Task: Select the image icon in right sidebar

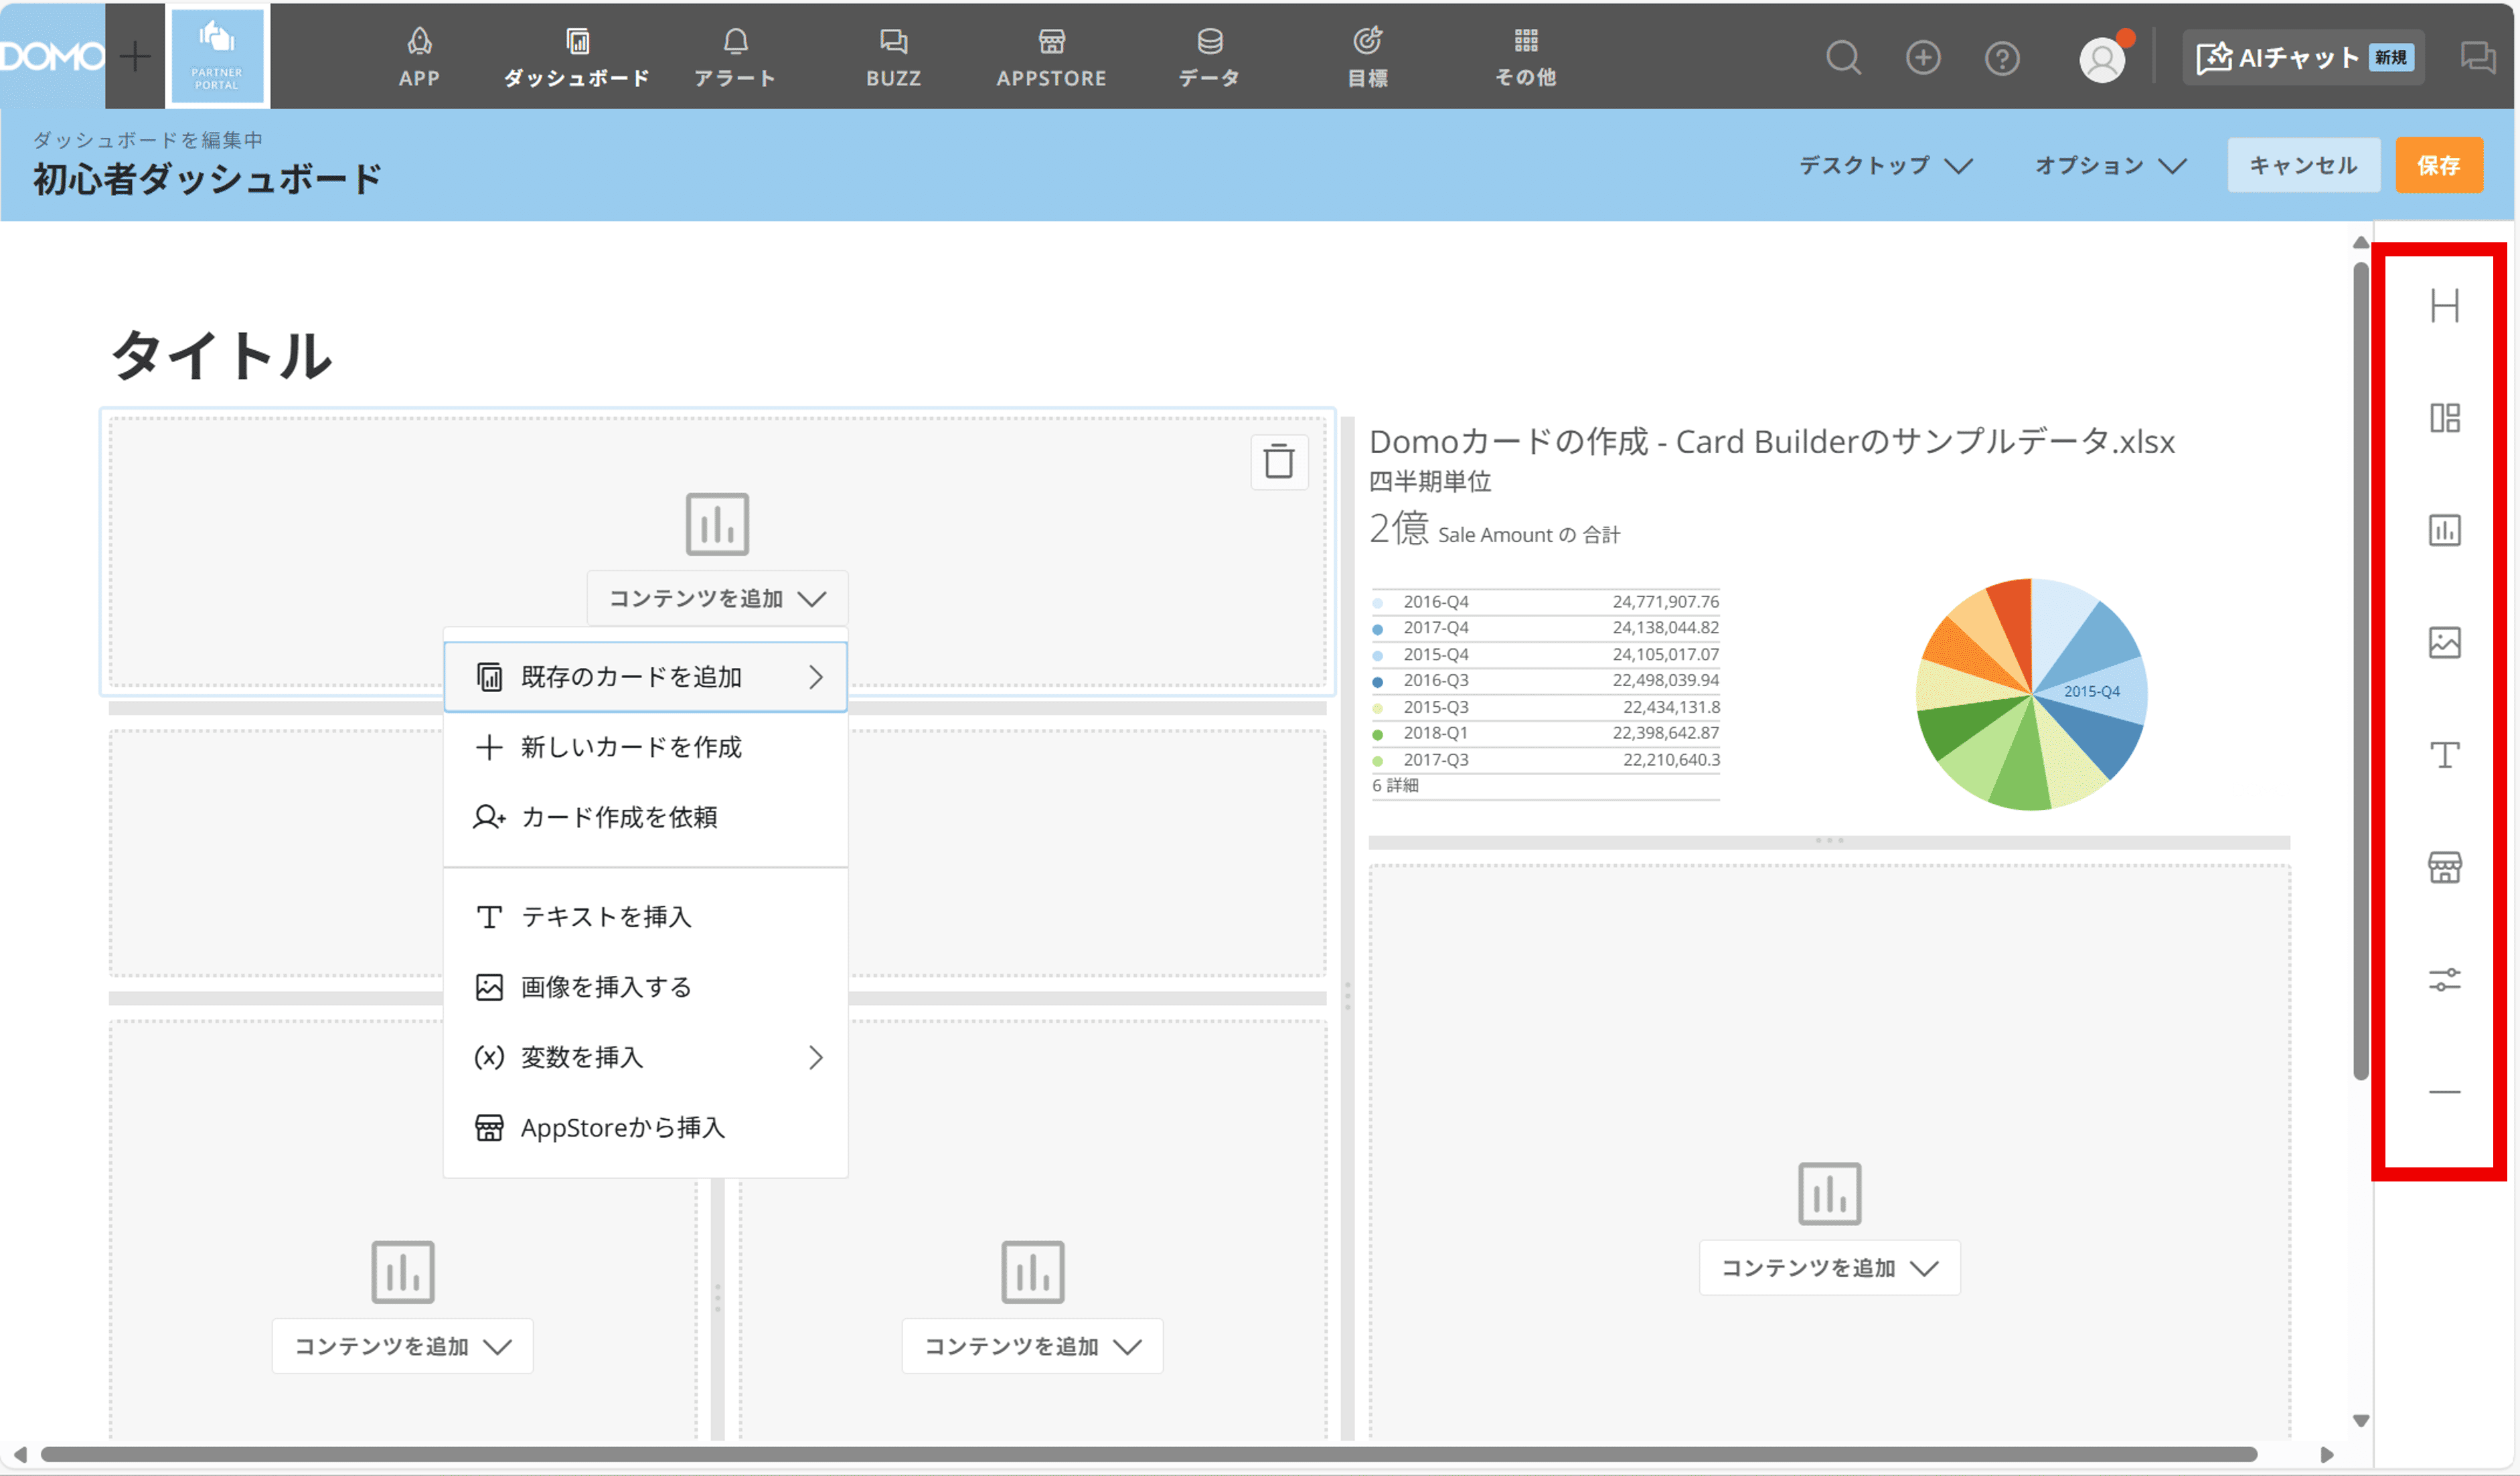Action: pos(2444,642)
